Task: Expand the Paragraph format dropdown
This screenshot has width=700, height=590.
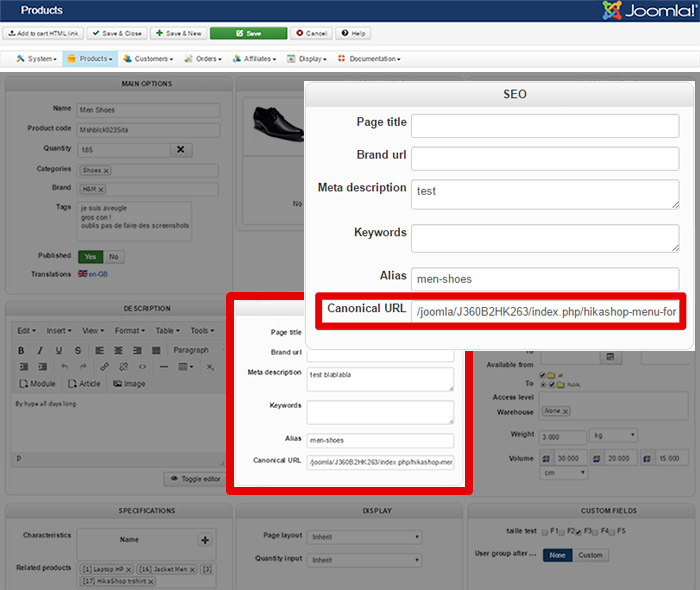Action: click(196, 350)
